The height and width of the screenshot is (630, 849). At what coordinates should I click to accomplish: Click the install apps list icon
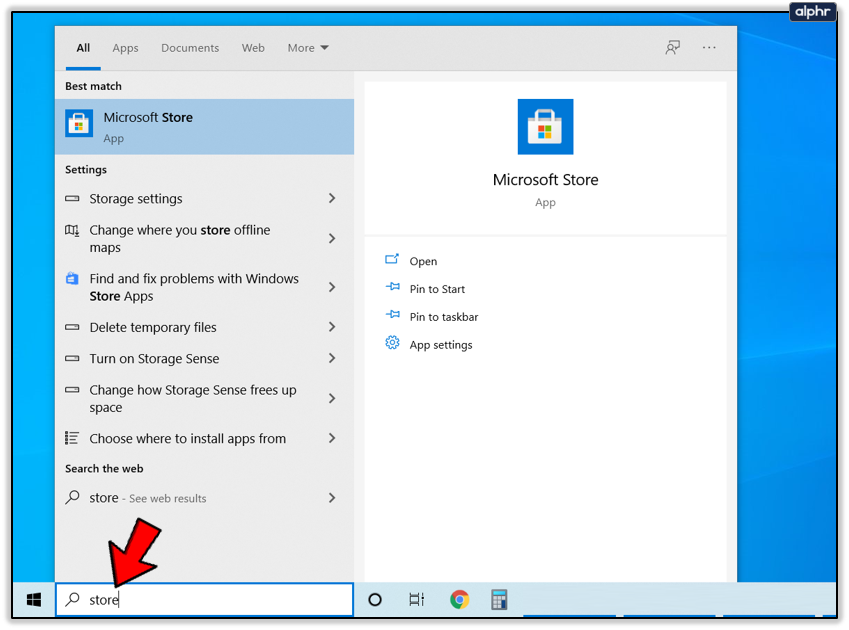coord(72,438)
